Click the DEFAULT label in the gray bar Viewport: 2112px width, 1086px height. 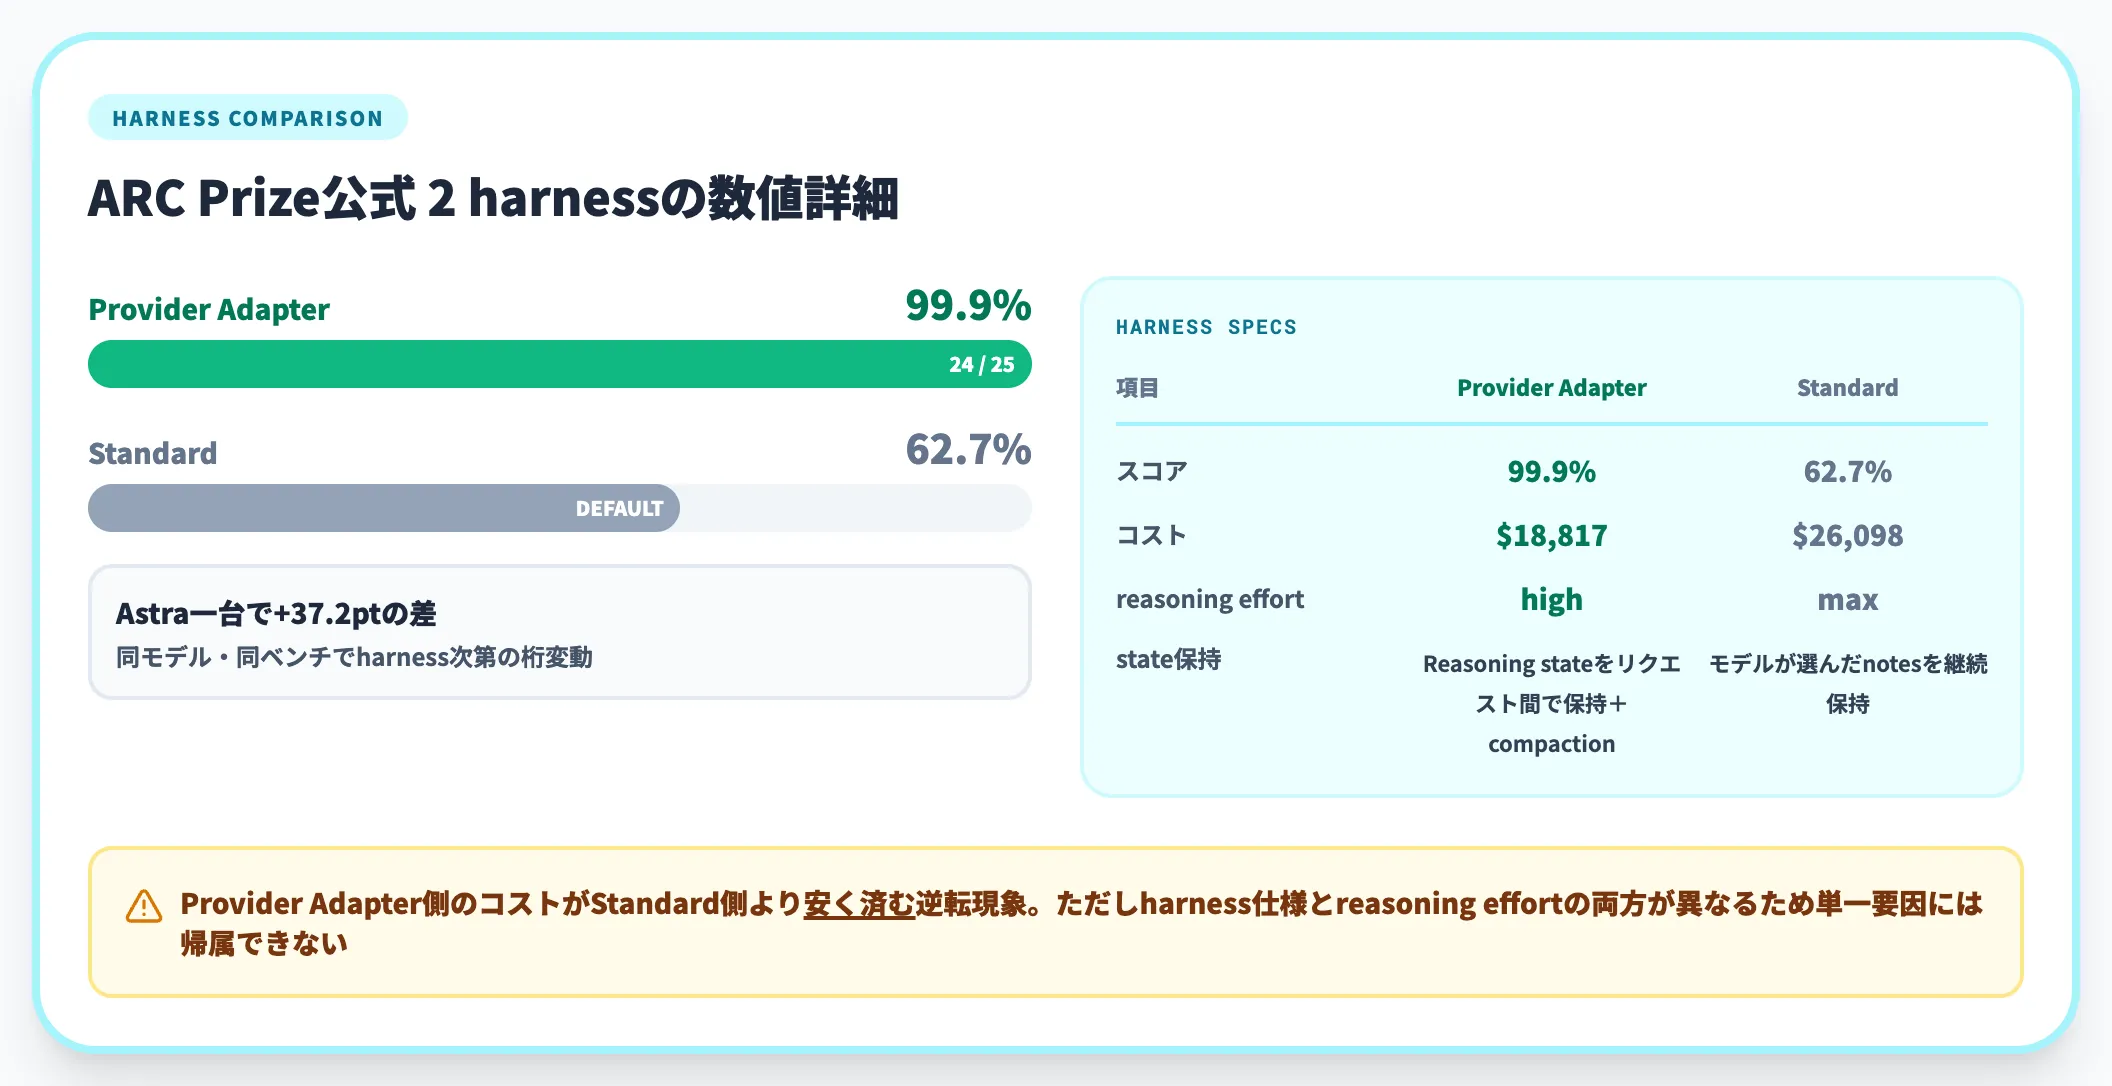pyautogui.click(x=619, y=509)
